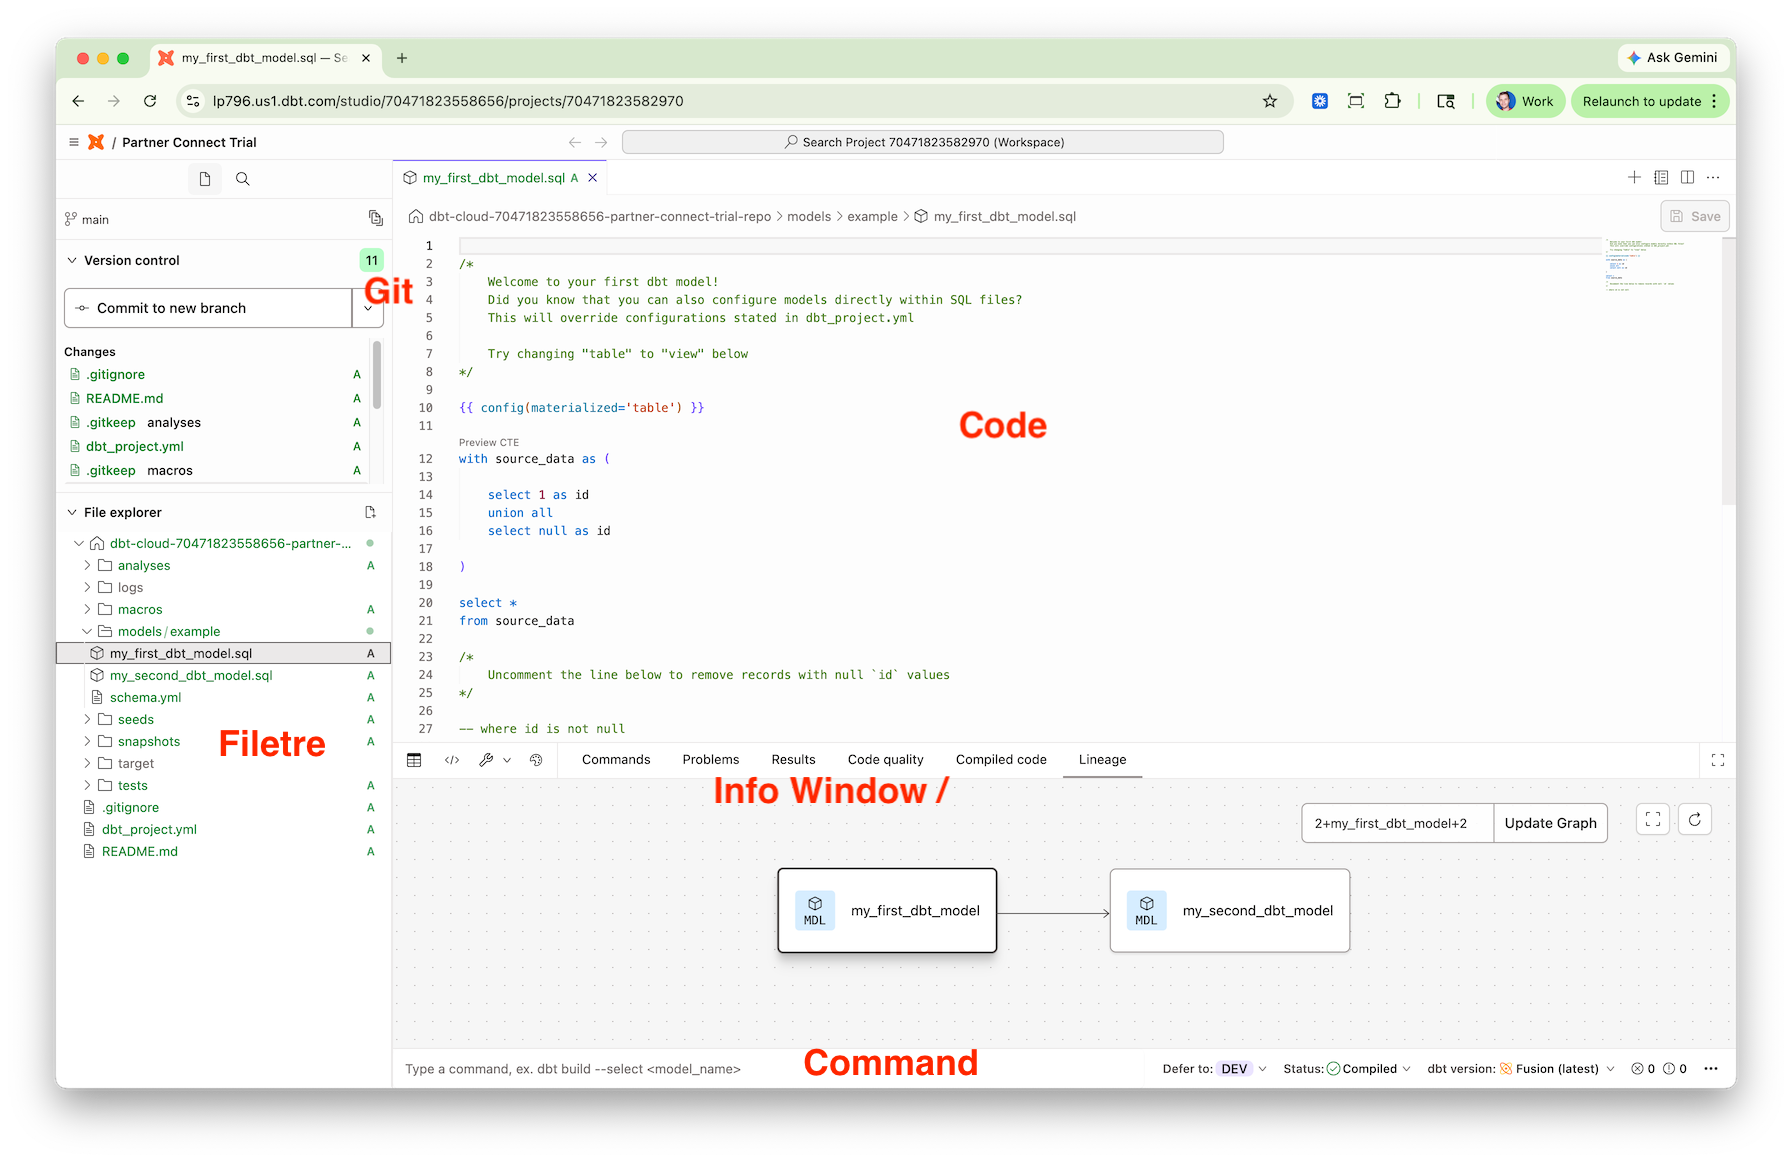The height and width of the screenshot is (1162, 1792).
Task: Click the Update Graph button
Action: tap(1550, 823)
